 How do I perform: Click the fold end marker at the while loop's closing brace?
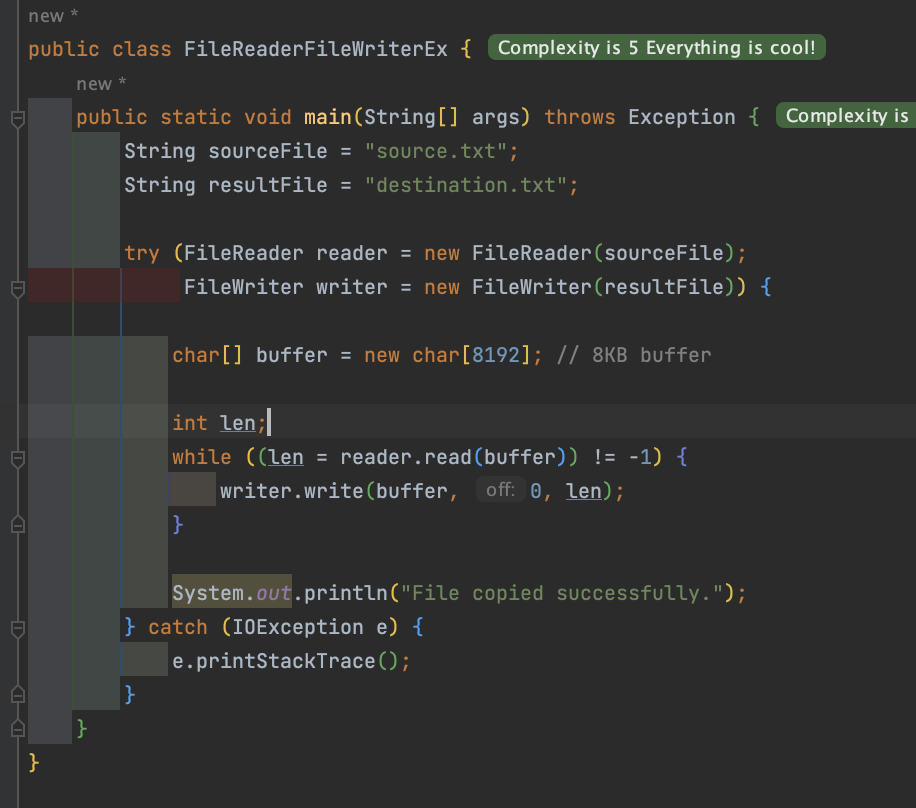(18, 525)
